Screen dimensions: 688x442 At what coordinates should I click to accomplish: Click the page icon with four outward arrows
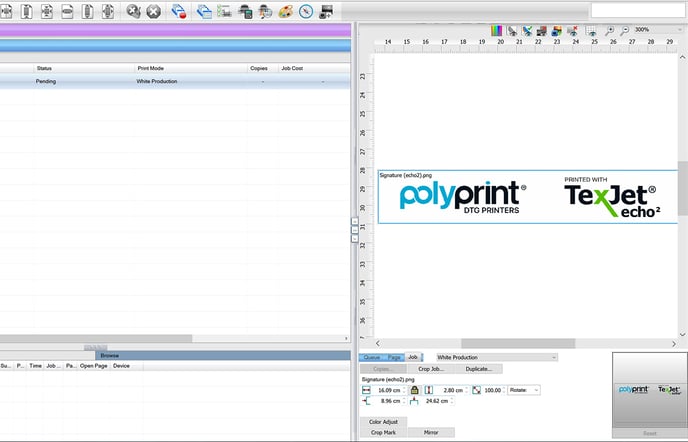click(108, 11)
